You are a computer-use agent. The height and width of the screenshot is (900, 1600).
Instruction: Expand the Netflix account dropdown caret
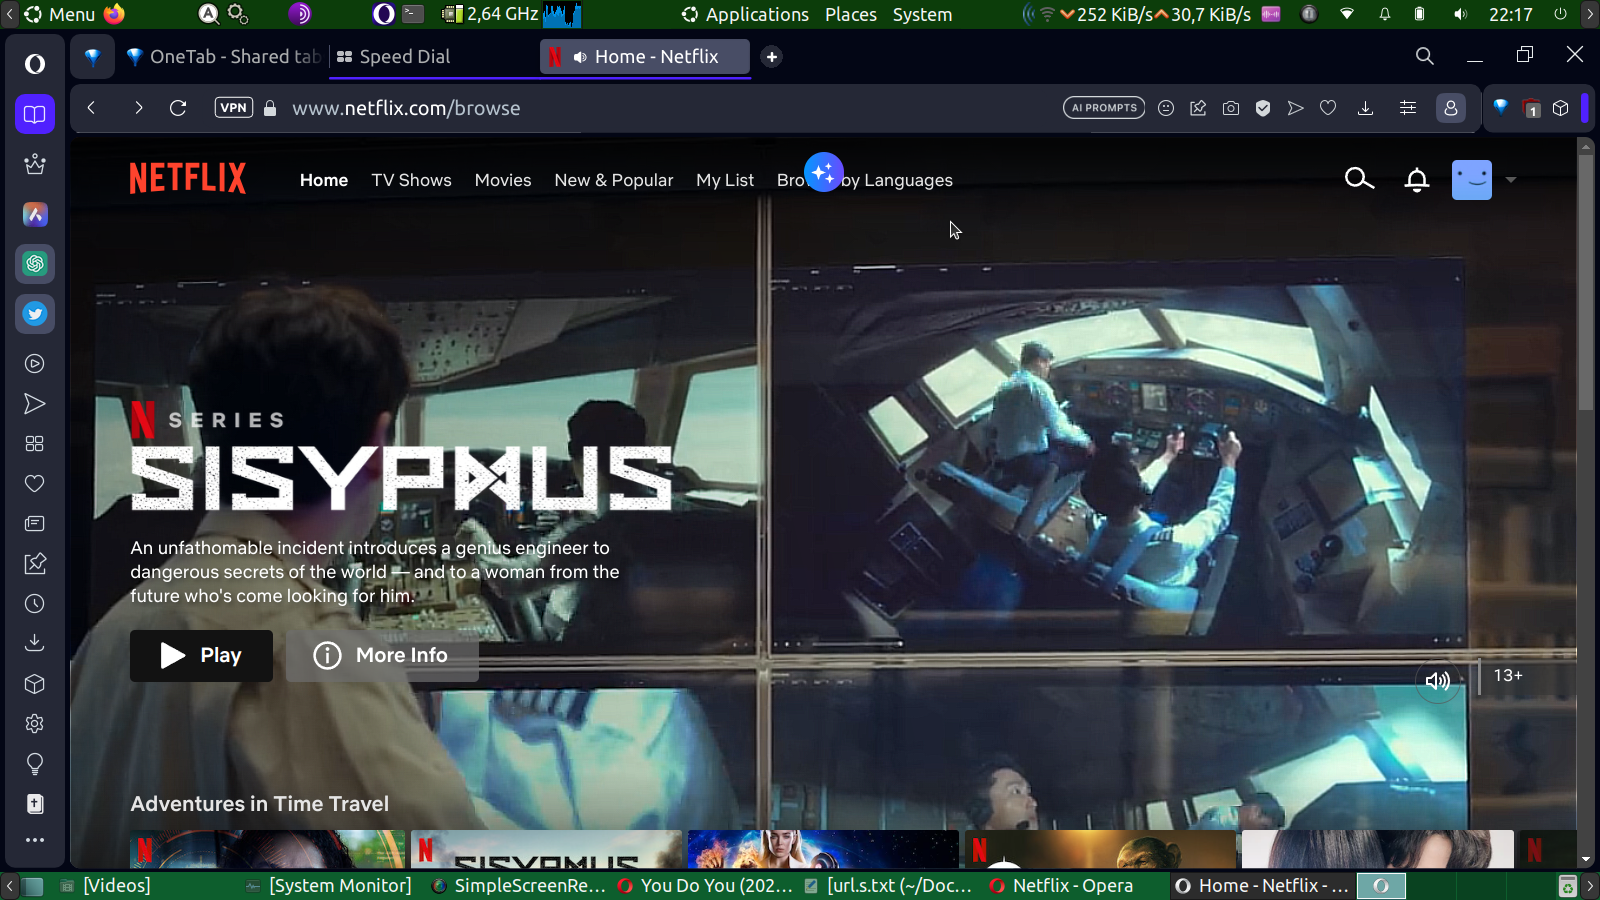coord(1511,180)
